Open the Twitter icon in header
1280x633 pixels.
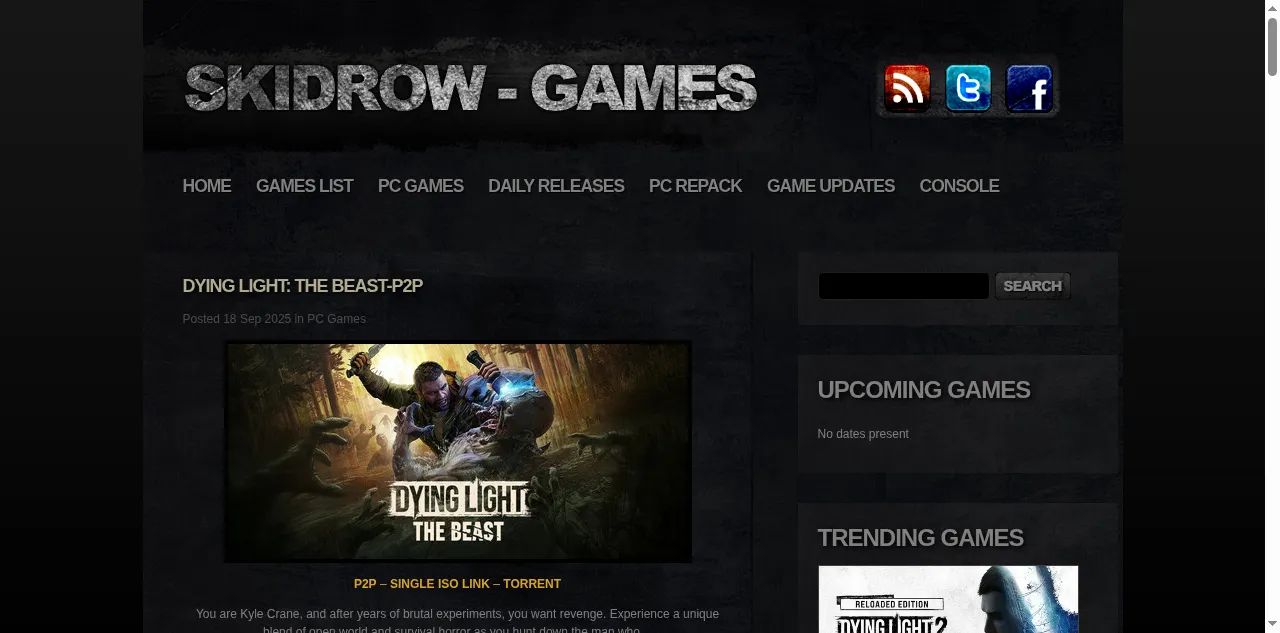(x=968, y=89)
